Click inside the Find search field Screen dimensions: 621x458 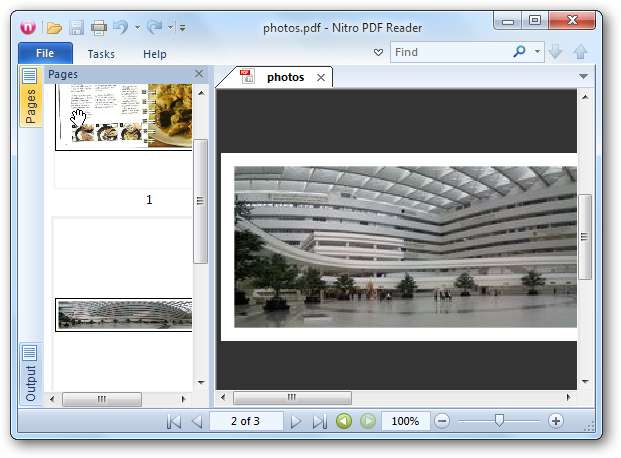[x=451, y=52]
